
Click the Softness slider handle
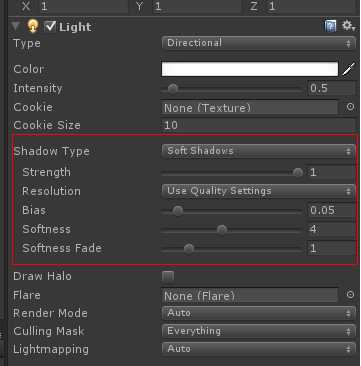tap(222, 229)
